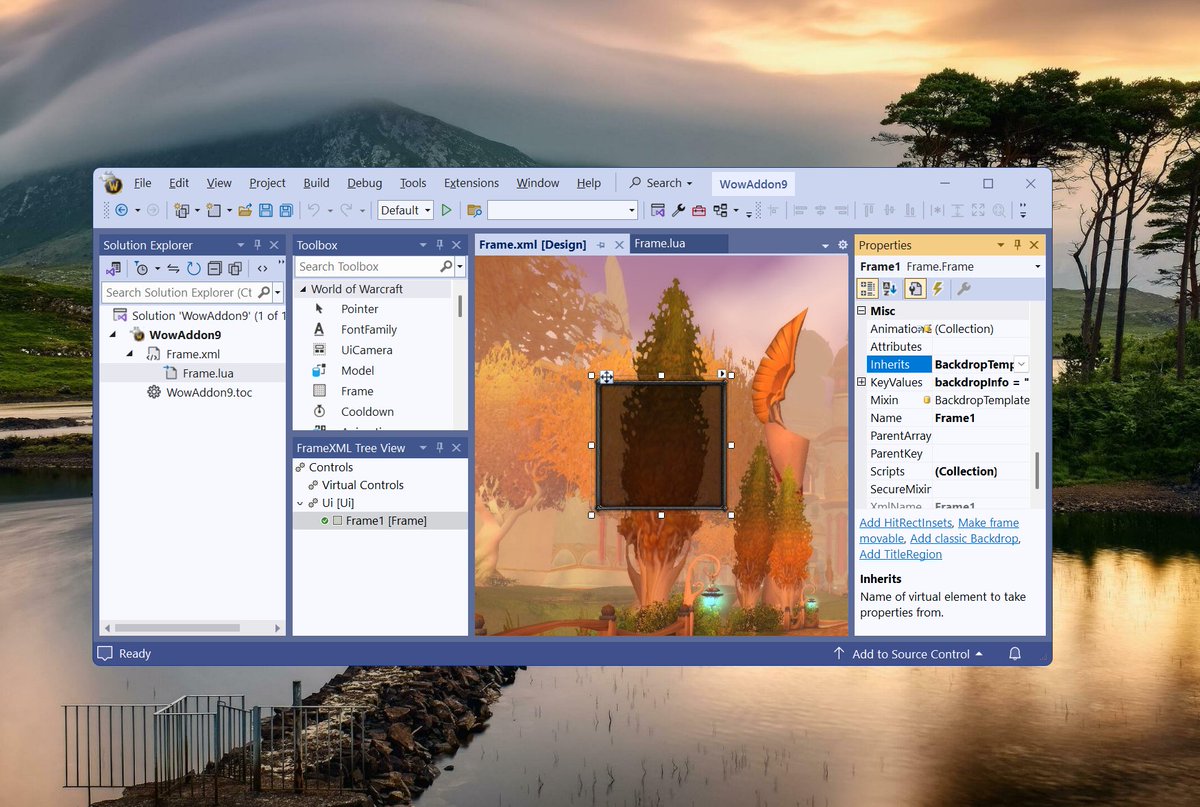Image resolution: width=1200 pixels, height=807 pixels.
Task: Click the Property Pages icon in Properties toolbar
Action: [915, 289]
